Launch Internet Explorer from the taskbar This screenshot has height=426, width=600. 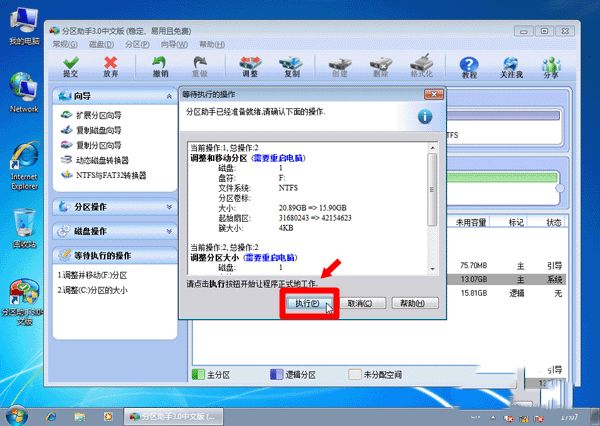click(x=51, y=416)
